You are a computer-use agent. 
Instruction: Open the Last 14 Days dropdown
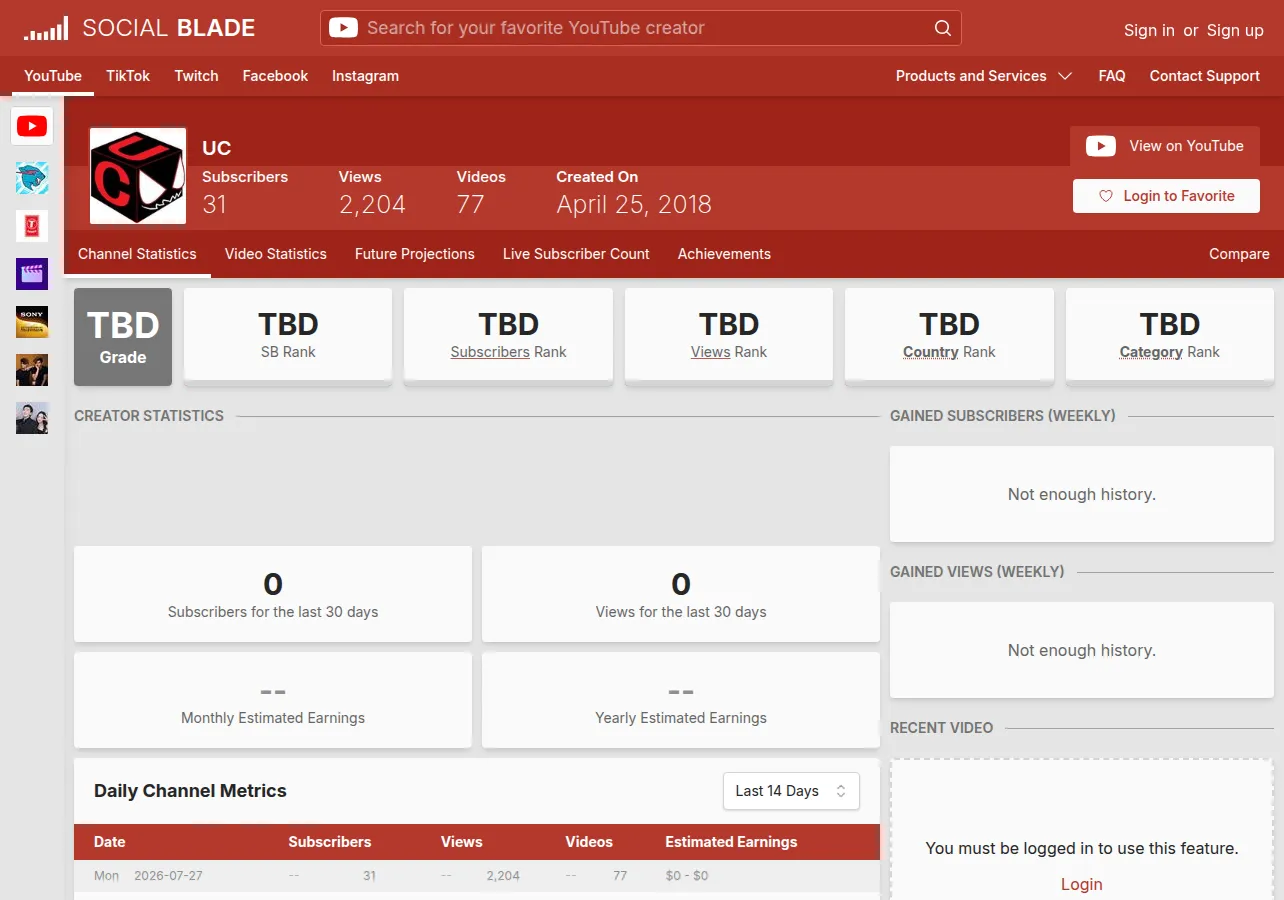tap(791, 791)
